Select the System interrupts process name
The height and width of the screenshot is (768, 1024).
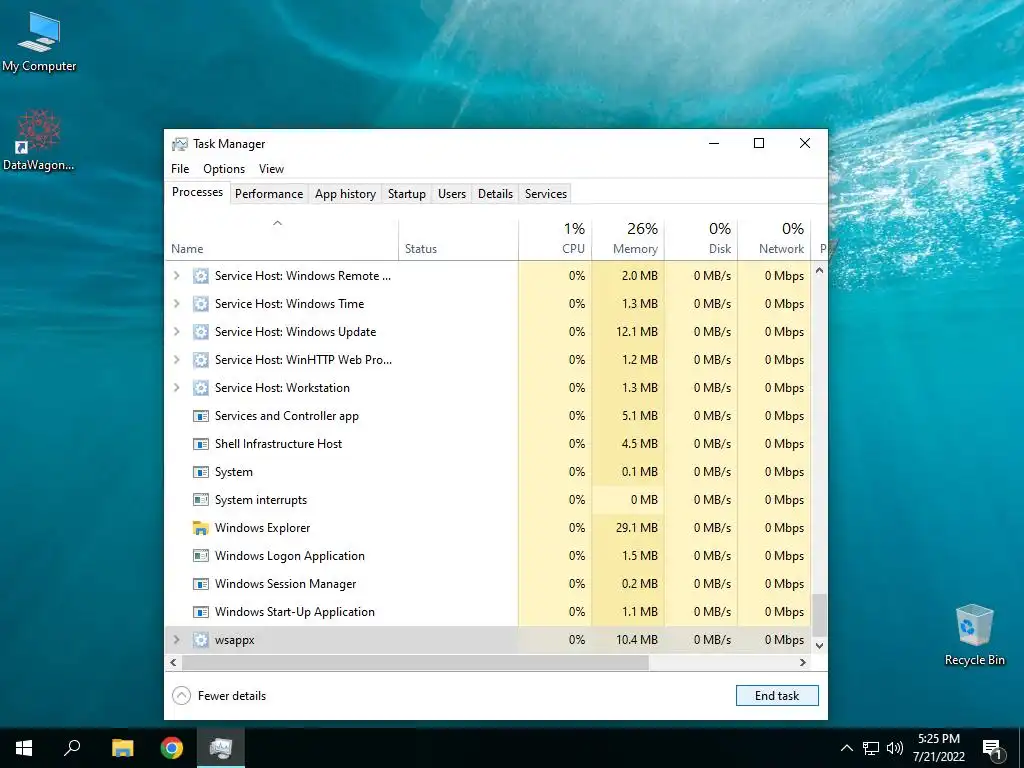pyautogui.click(x=261, y=500)
